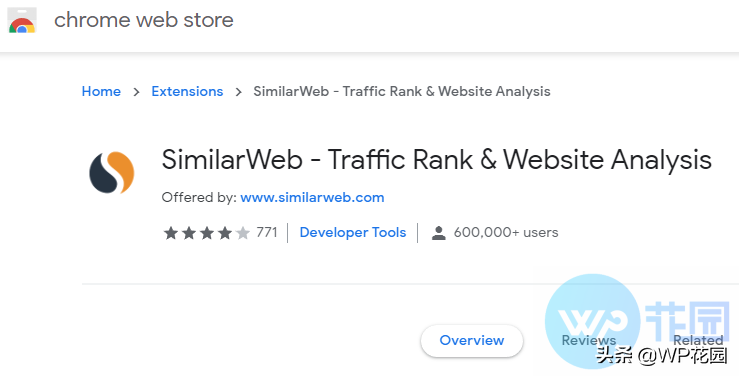
Task: Click the Chrome Web Store logo icon
Action: click(x=22, y=20)
